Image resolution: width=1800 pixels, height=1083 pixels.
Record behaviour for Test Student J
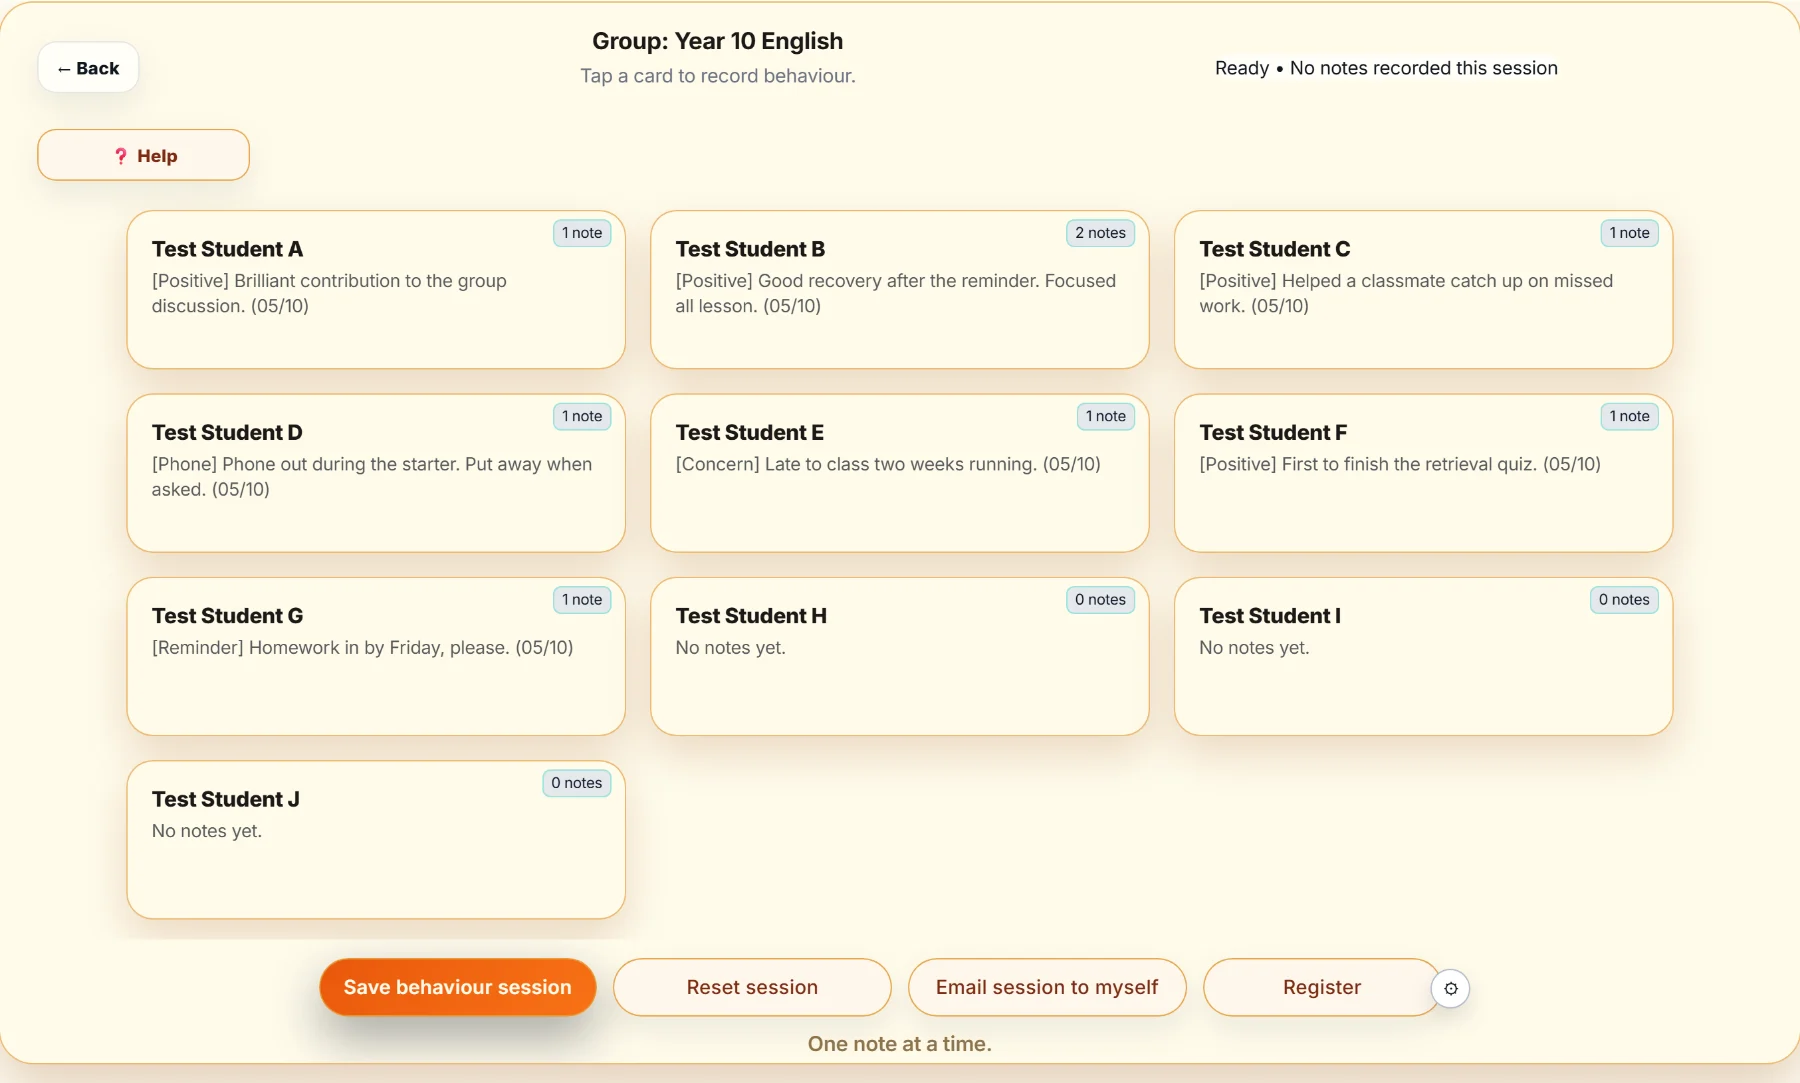tap(376, 840)
